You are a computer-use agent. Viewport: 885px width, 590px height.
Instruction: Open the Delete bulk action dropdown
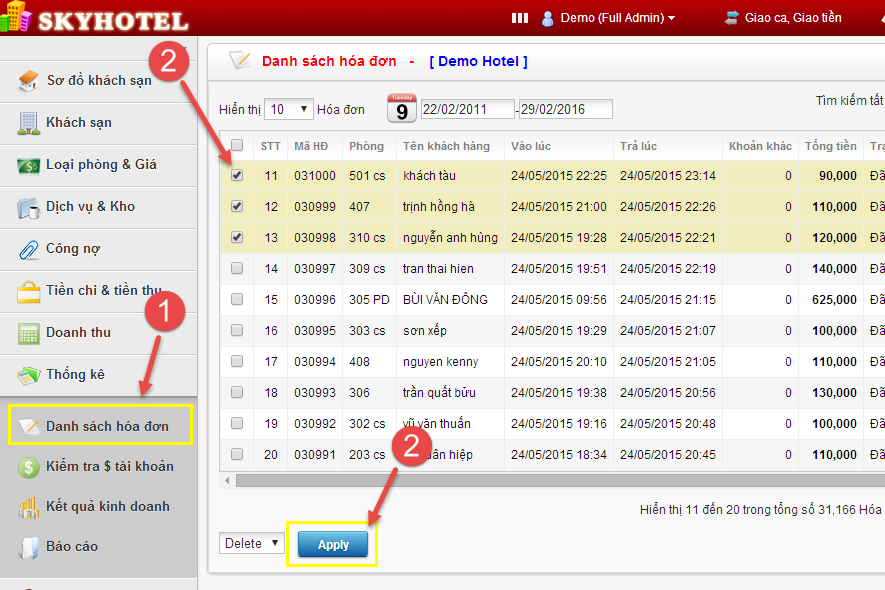point(251,544)
